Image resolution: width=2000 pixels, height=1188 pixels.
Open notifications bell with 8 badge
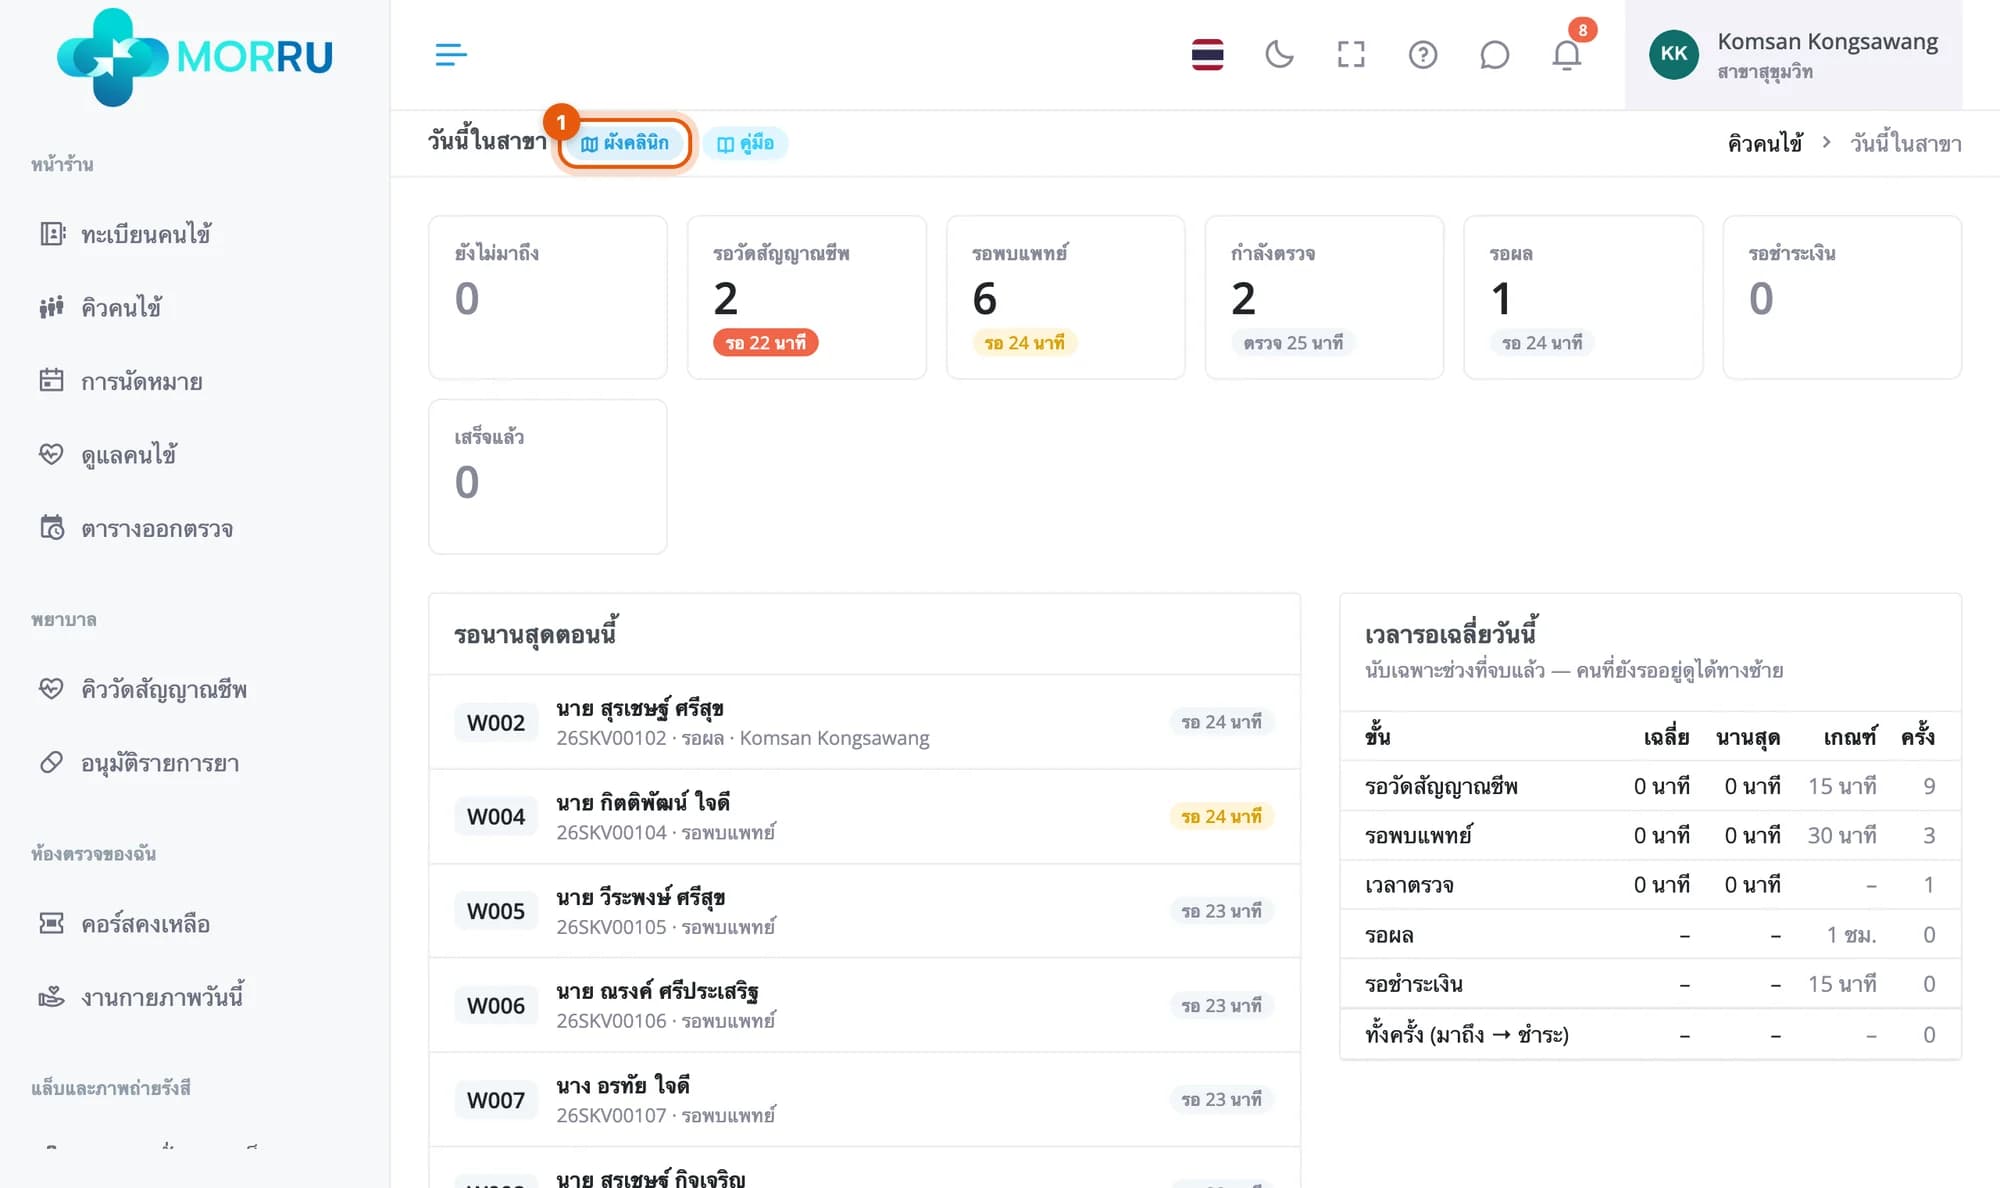pos(1567,54)
